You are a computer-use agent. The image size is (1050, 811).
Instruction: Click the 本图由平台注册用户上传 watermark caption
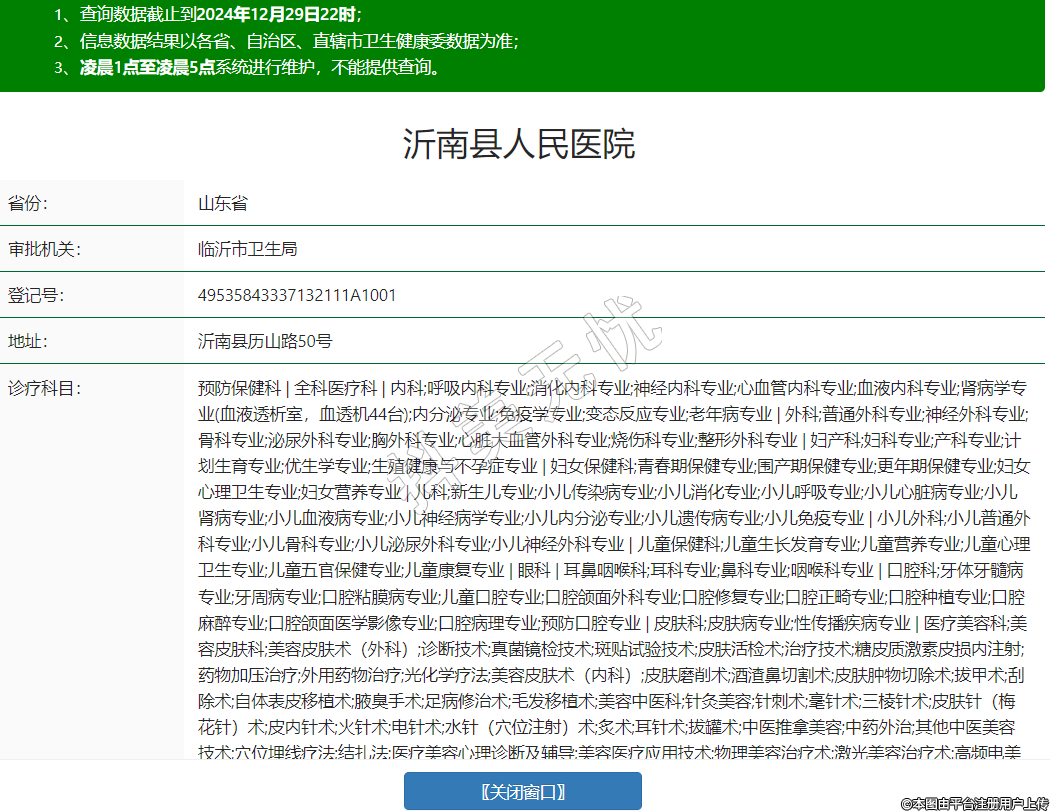(x=973, y=803)
